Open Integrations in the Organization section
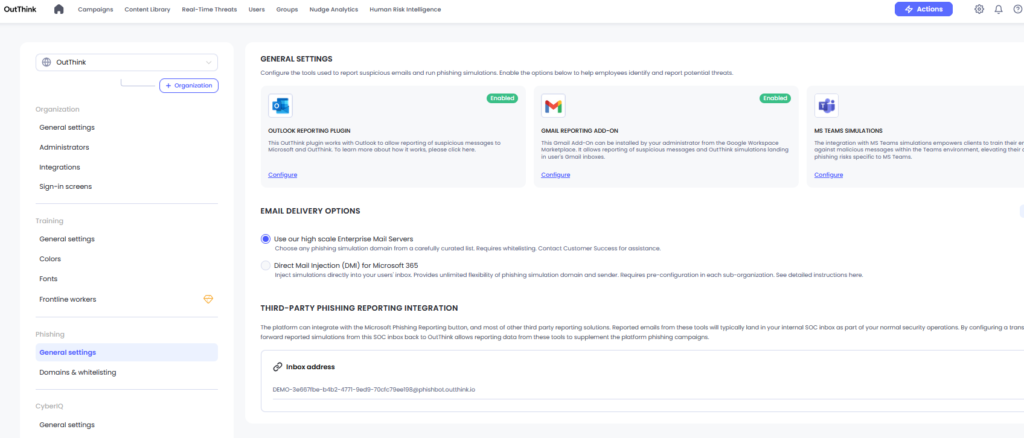1024x438 pixels. pyautogui.click(x=60, y=167)
